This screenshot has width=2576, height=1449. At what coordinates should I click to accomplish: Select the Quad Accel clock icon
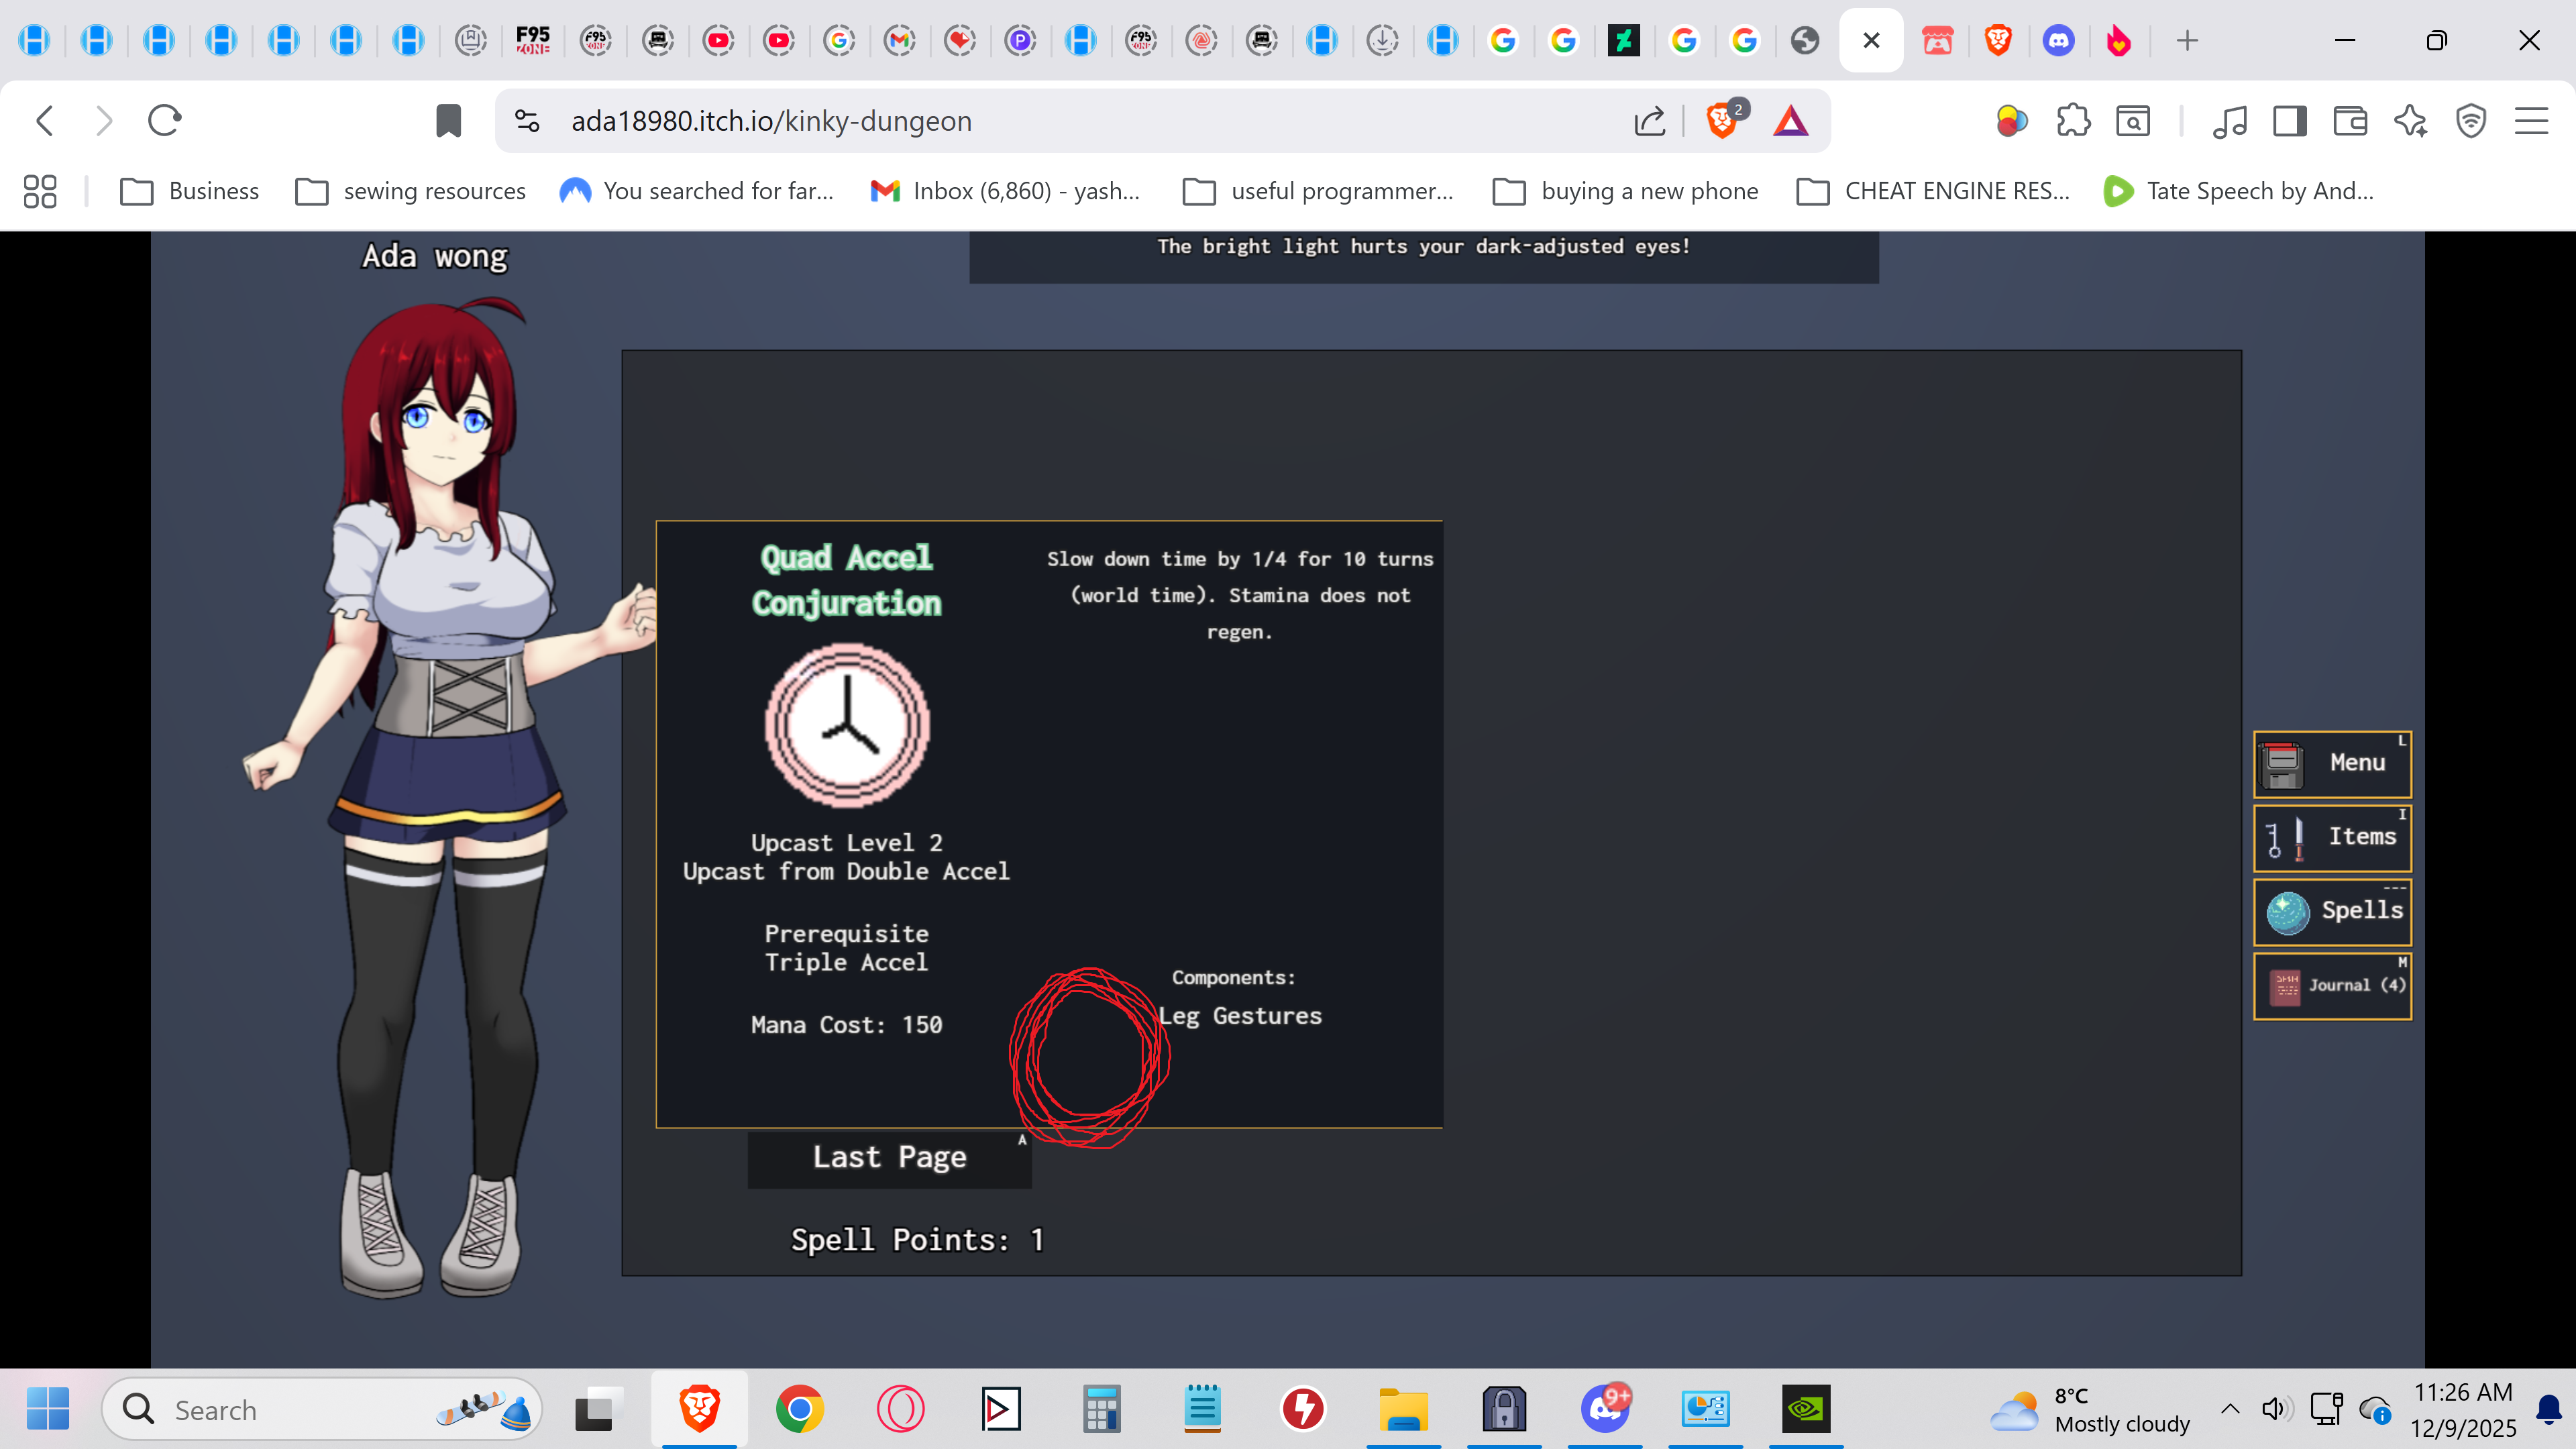847,725
